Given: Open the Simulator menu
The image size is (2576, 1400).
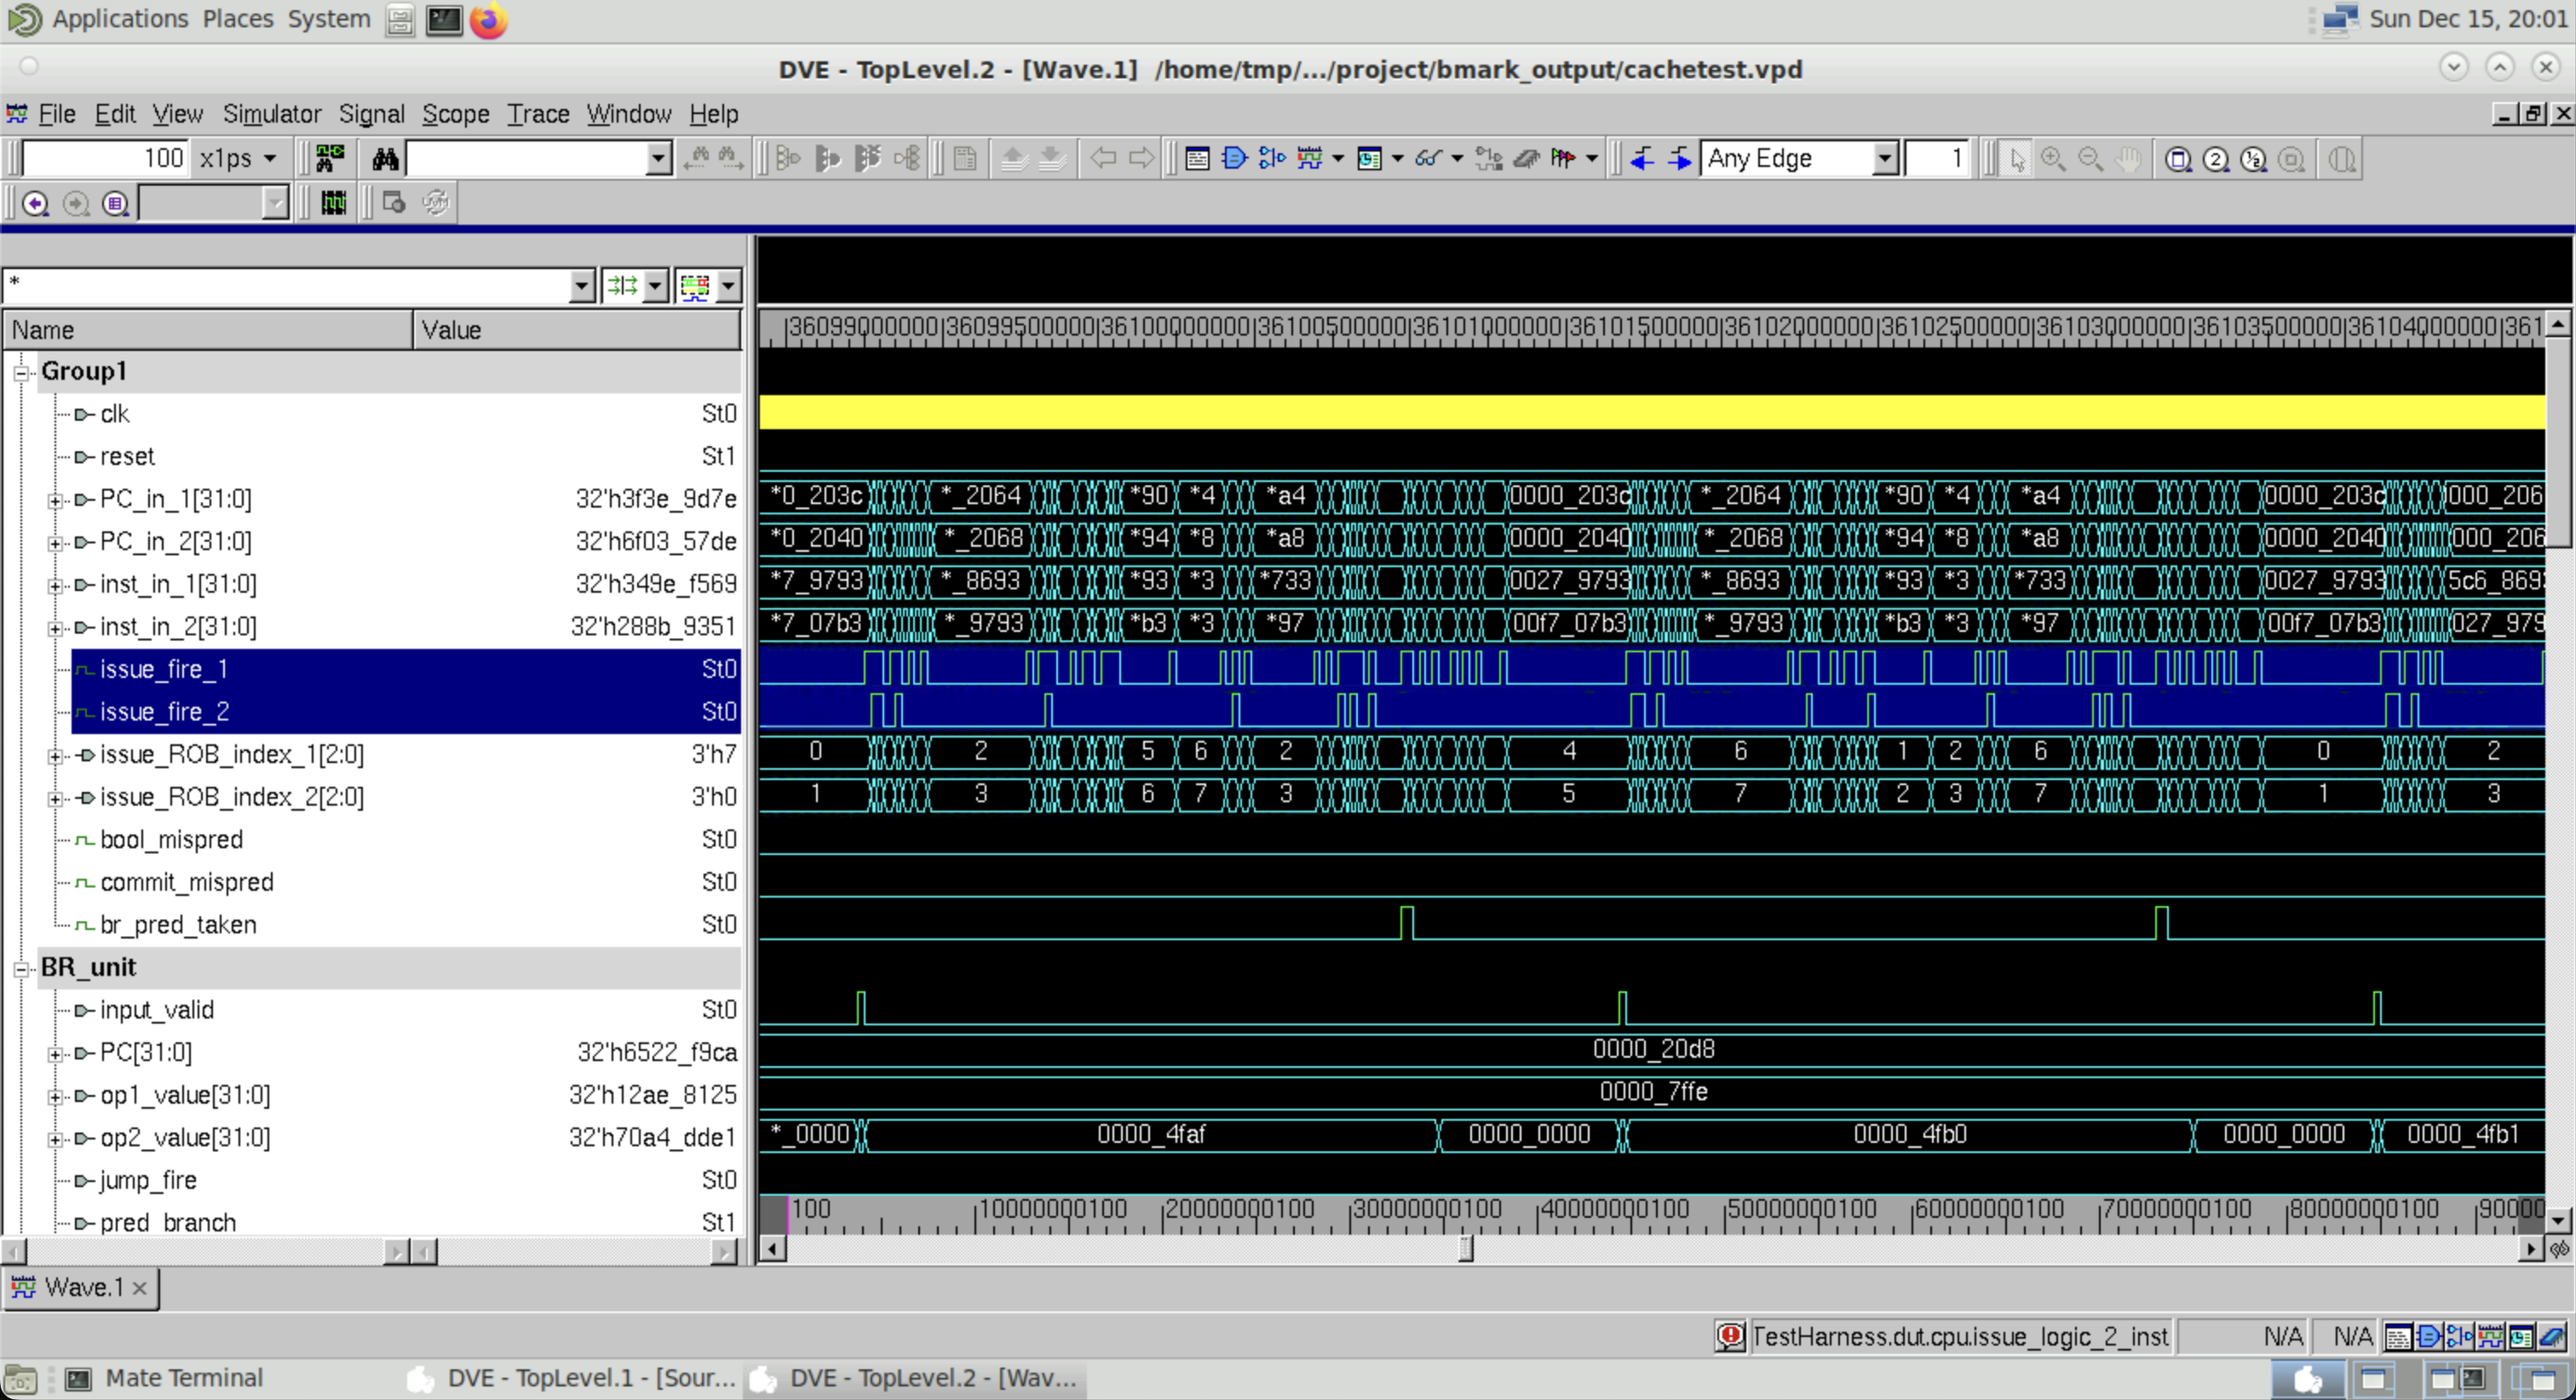Looking at the screenshot, I should click(x=272, y=114).
